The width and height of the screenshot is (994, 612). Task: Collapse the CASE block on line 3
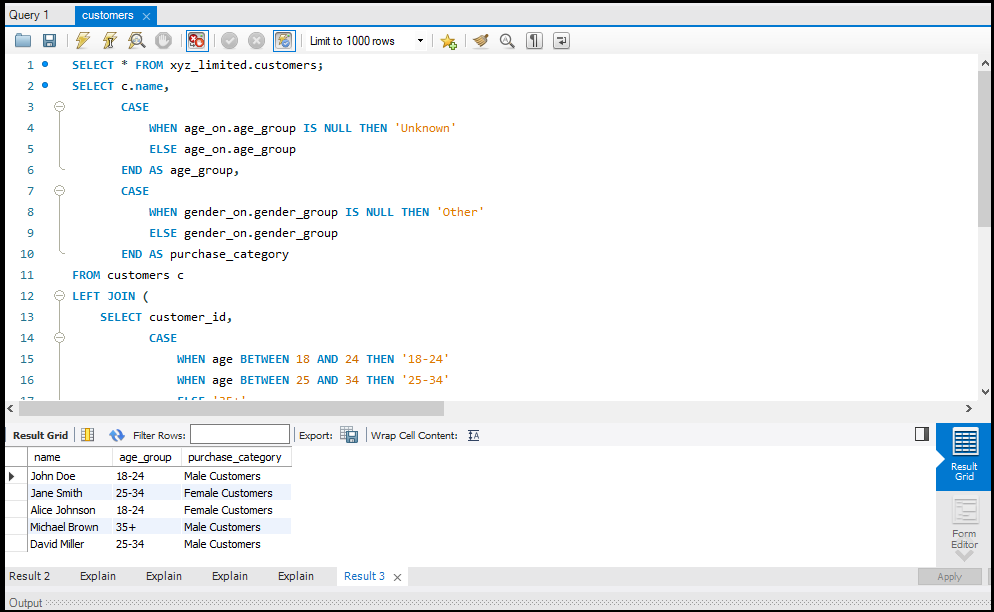pyautogui.click(x=59, y=107)
